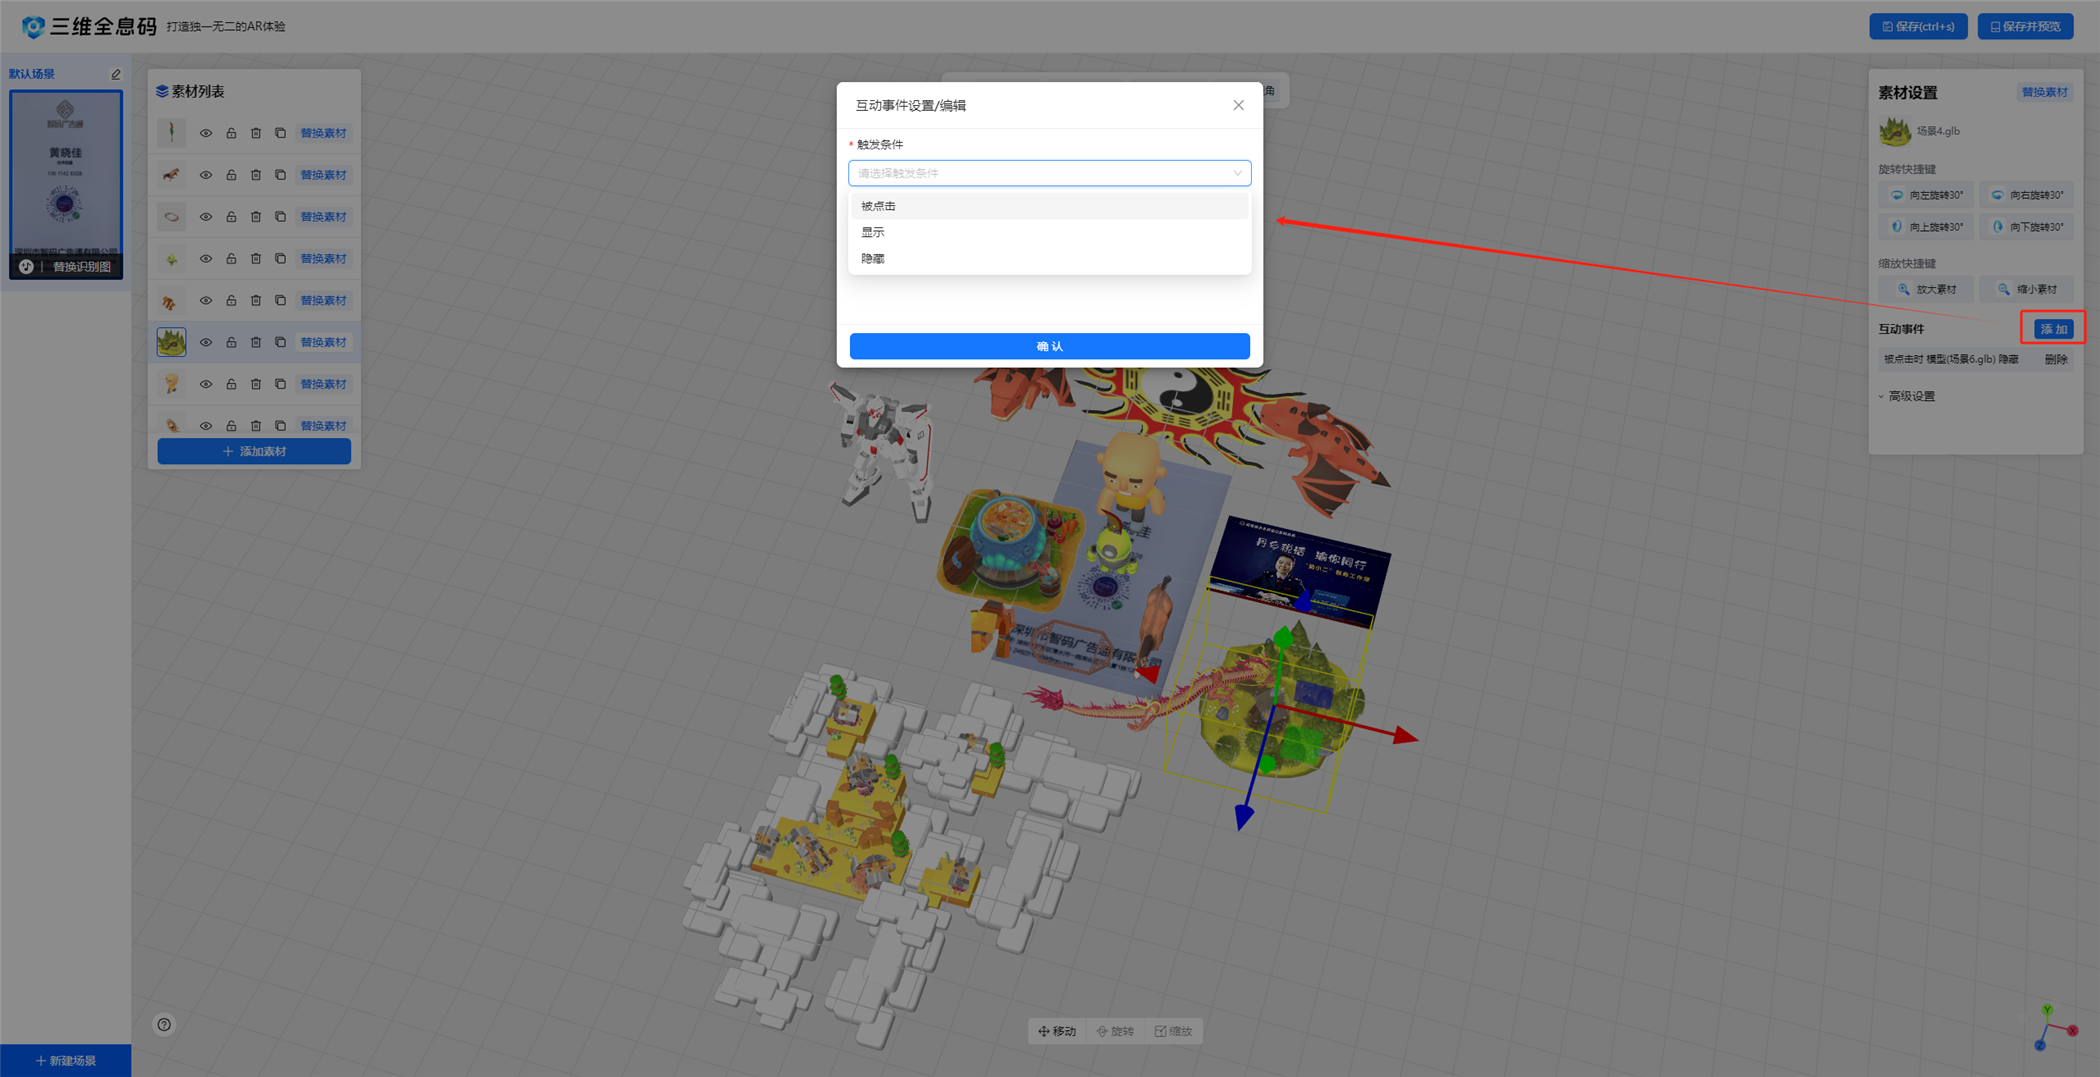The width and height of the screenshot is (2100, 1077).
Task: Click the 向左旋转30° rotate shortcut
Action: tap(1926, 195)
